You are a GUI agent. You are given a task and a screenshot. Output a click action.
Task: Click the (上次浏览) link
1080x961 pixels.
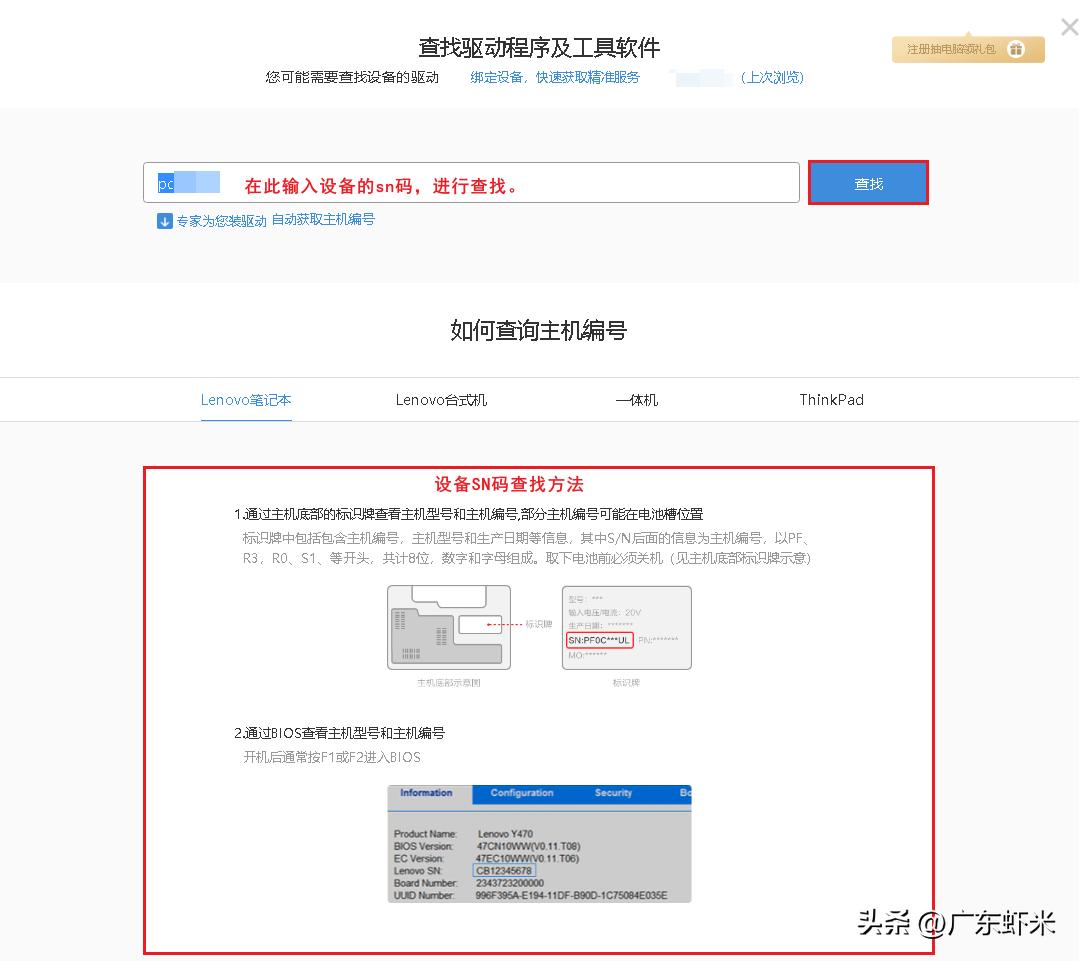[x=773, y=77]
